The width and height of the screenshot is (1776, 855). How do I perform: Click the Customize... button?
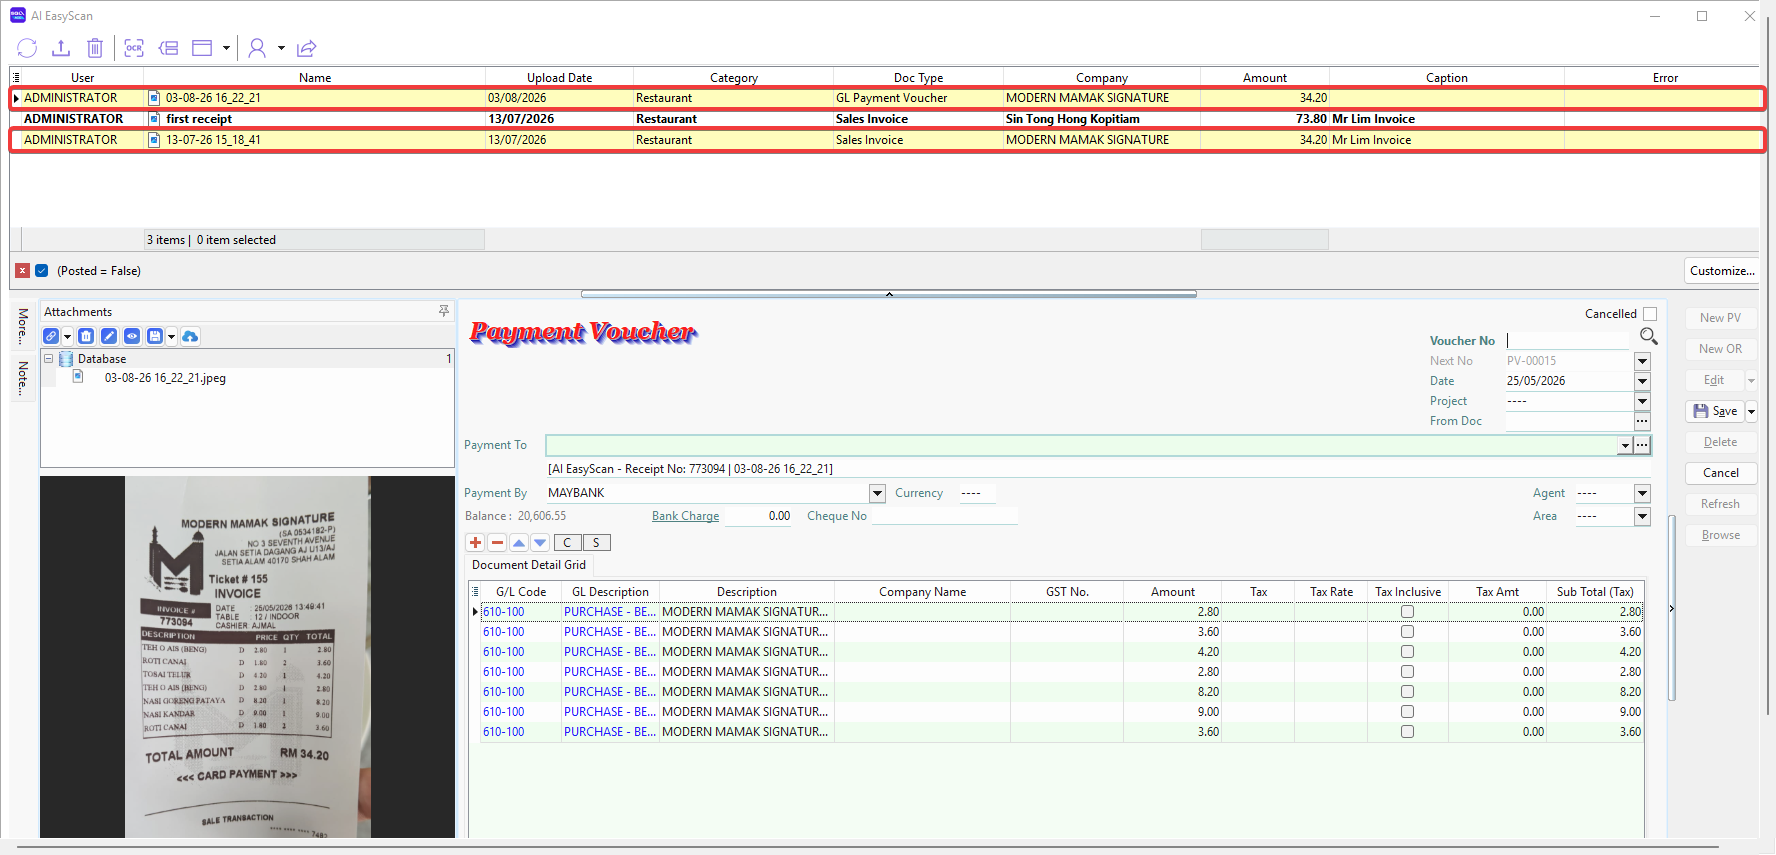1722,271
